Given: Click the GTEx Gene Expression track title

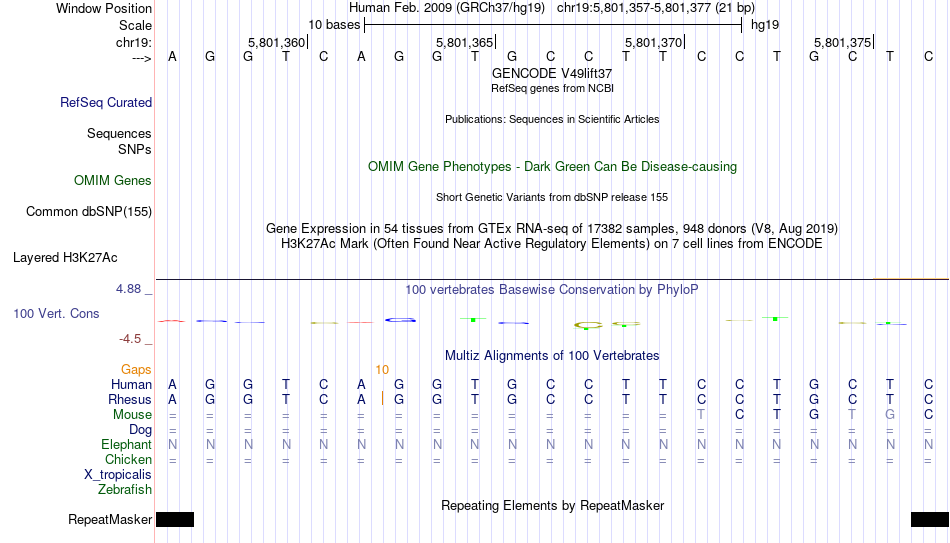Looking at the screenshot, I should pos(552,228).
